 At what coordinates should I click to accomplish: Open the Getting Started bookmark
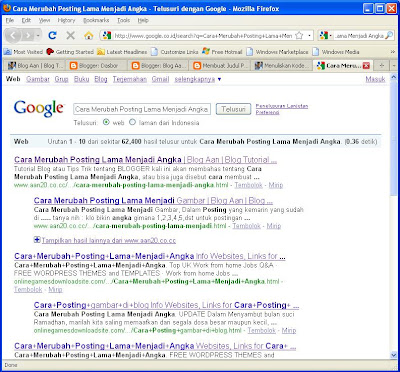[x=70, y=52]
